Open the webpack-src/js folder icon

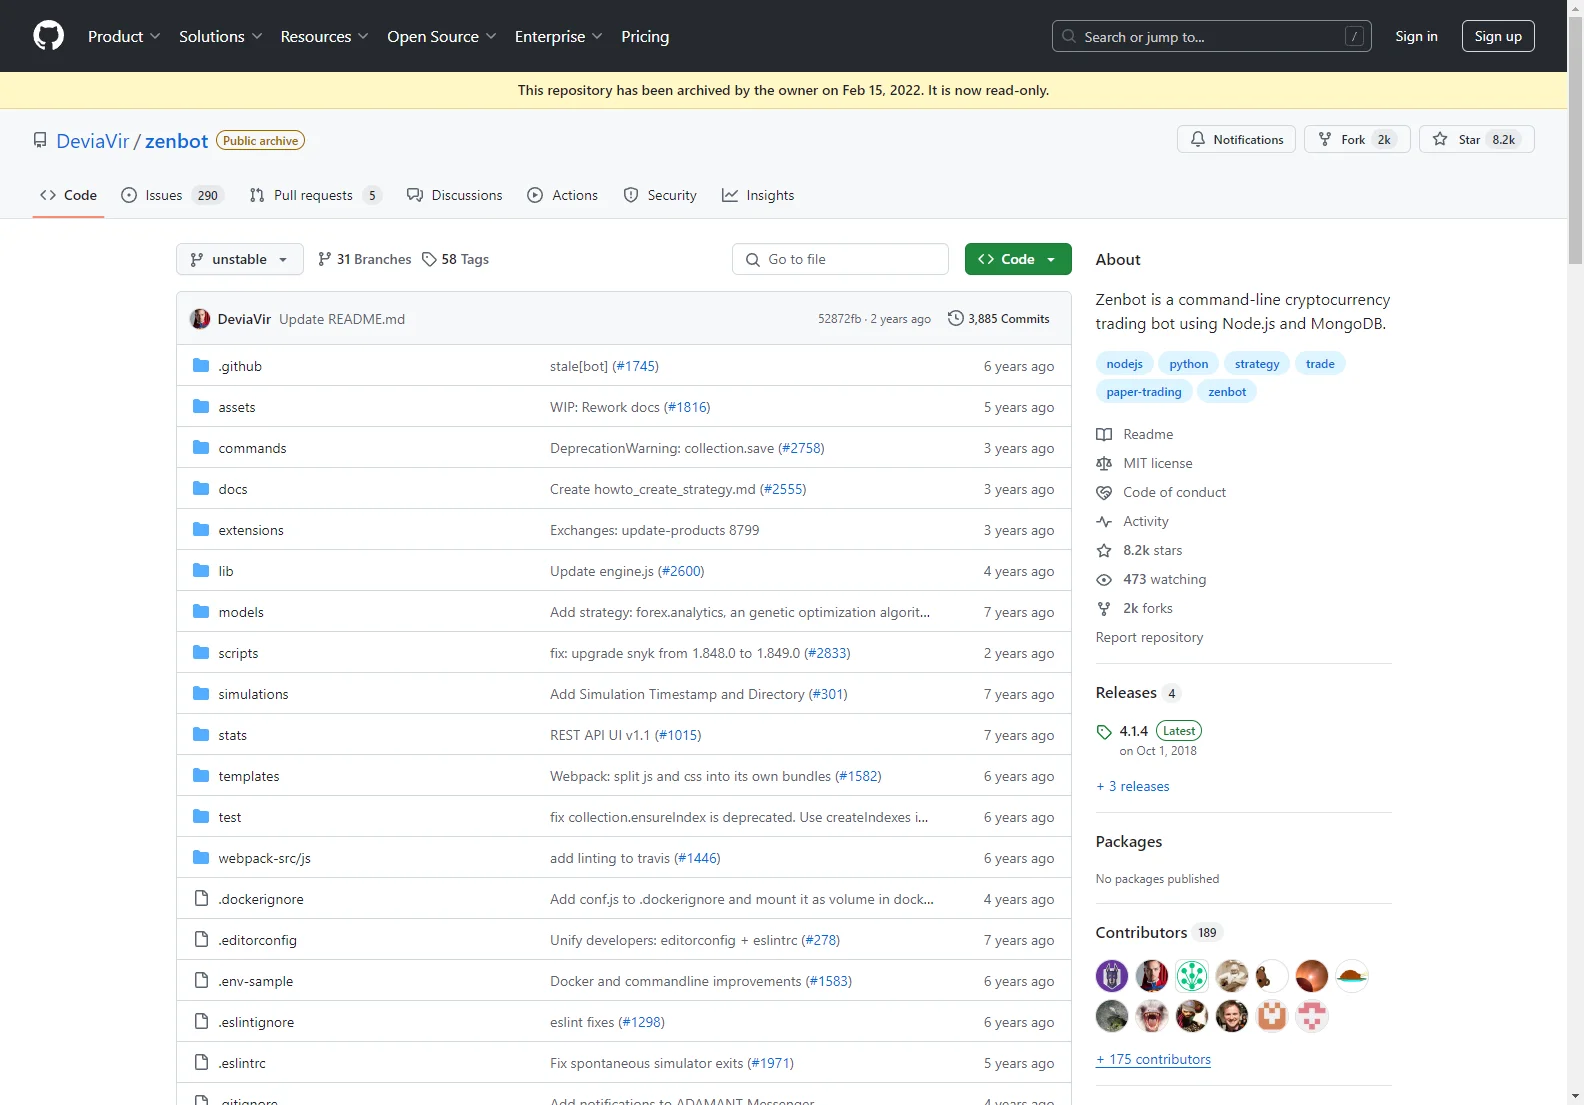click(x=201, y=857)
